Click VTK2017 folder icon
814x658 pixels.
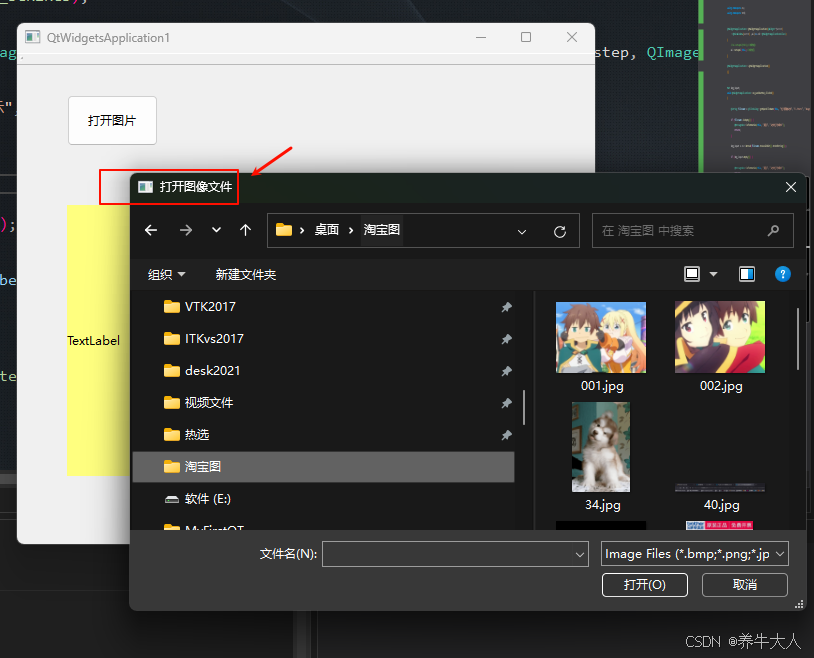[171, 307]
